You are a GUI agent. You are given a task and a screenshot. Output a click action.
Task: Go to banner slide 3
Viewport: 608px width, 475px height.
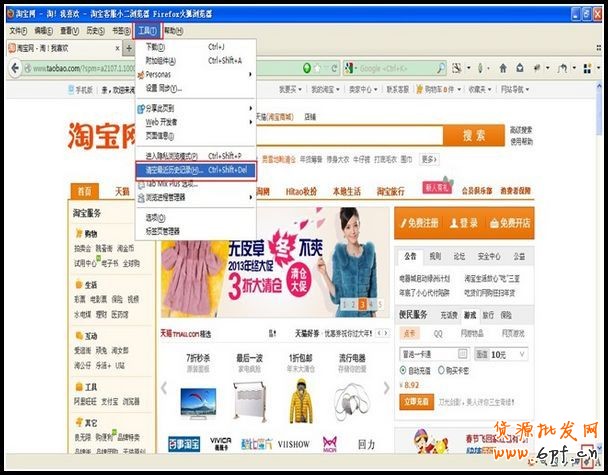[361, 303]
